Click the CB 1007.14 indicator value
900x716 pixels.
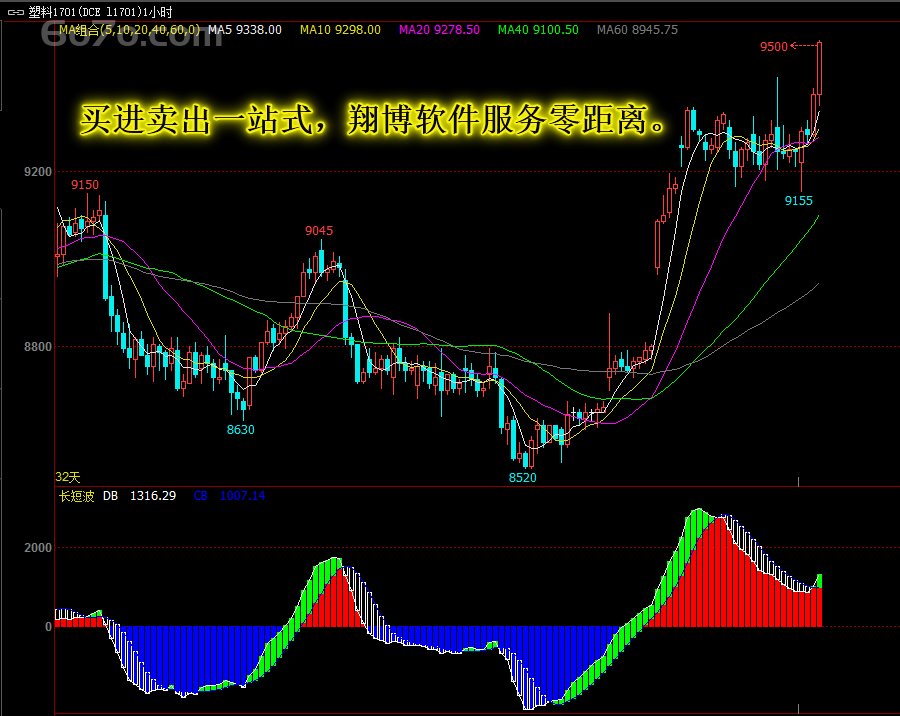[x=230, y=496]
